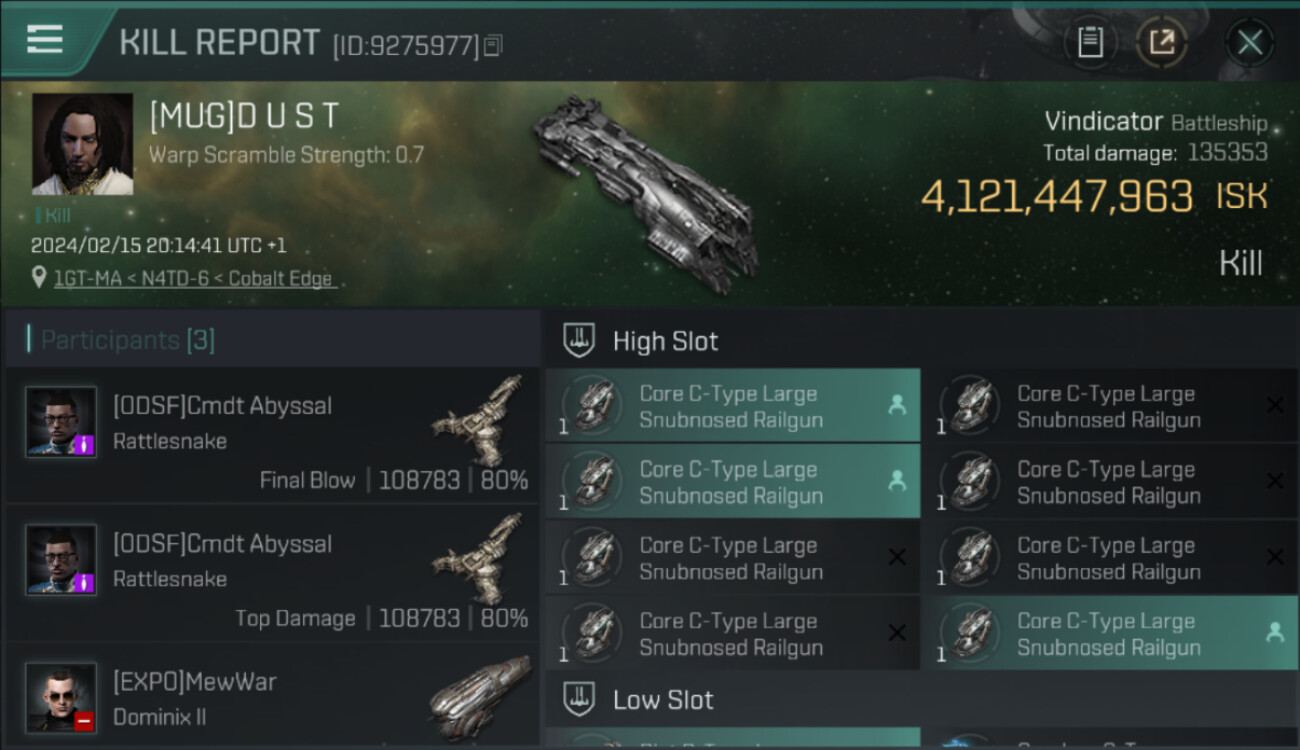This screenshot has height=750, width=1300.
Task: Click X on top-right railgun entry
Action: (x=1275, y=405)
